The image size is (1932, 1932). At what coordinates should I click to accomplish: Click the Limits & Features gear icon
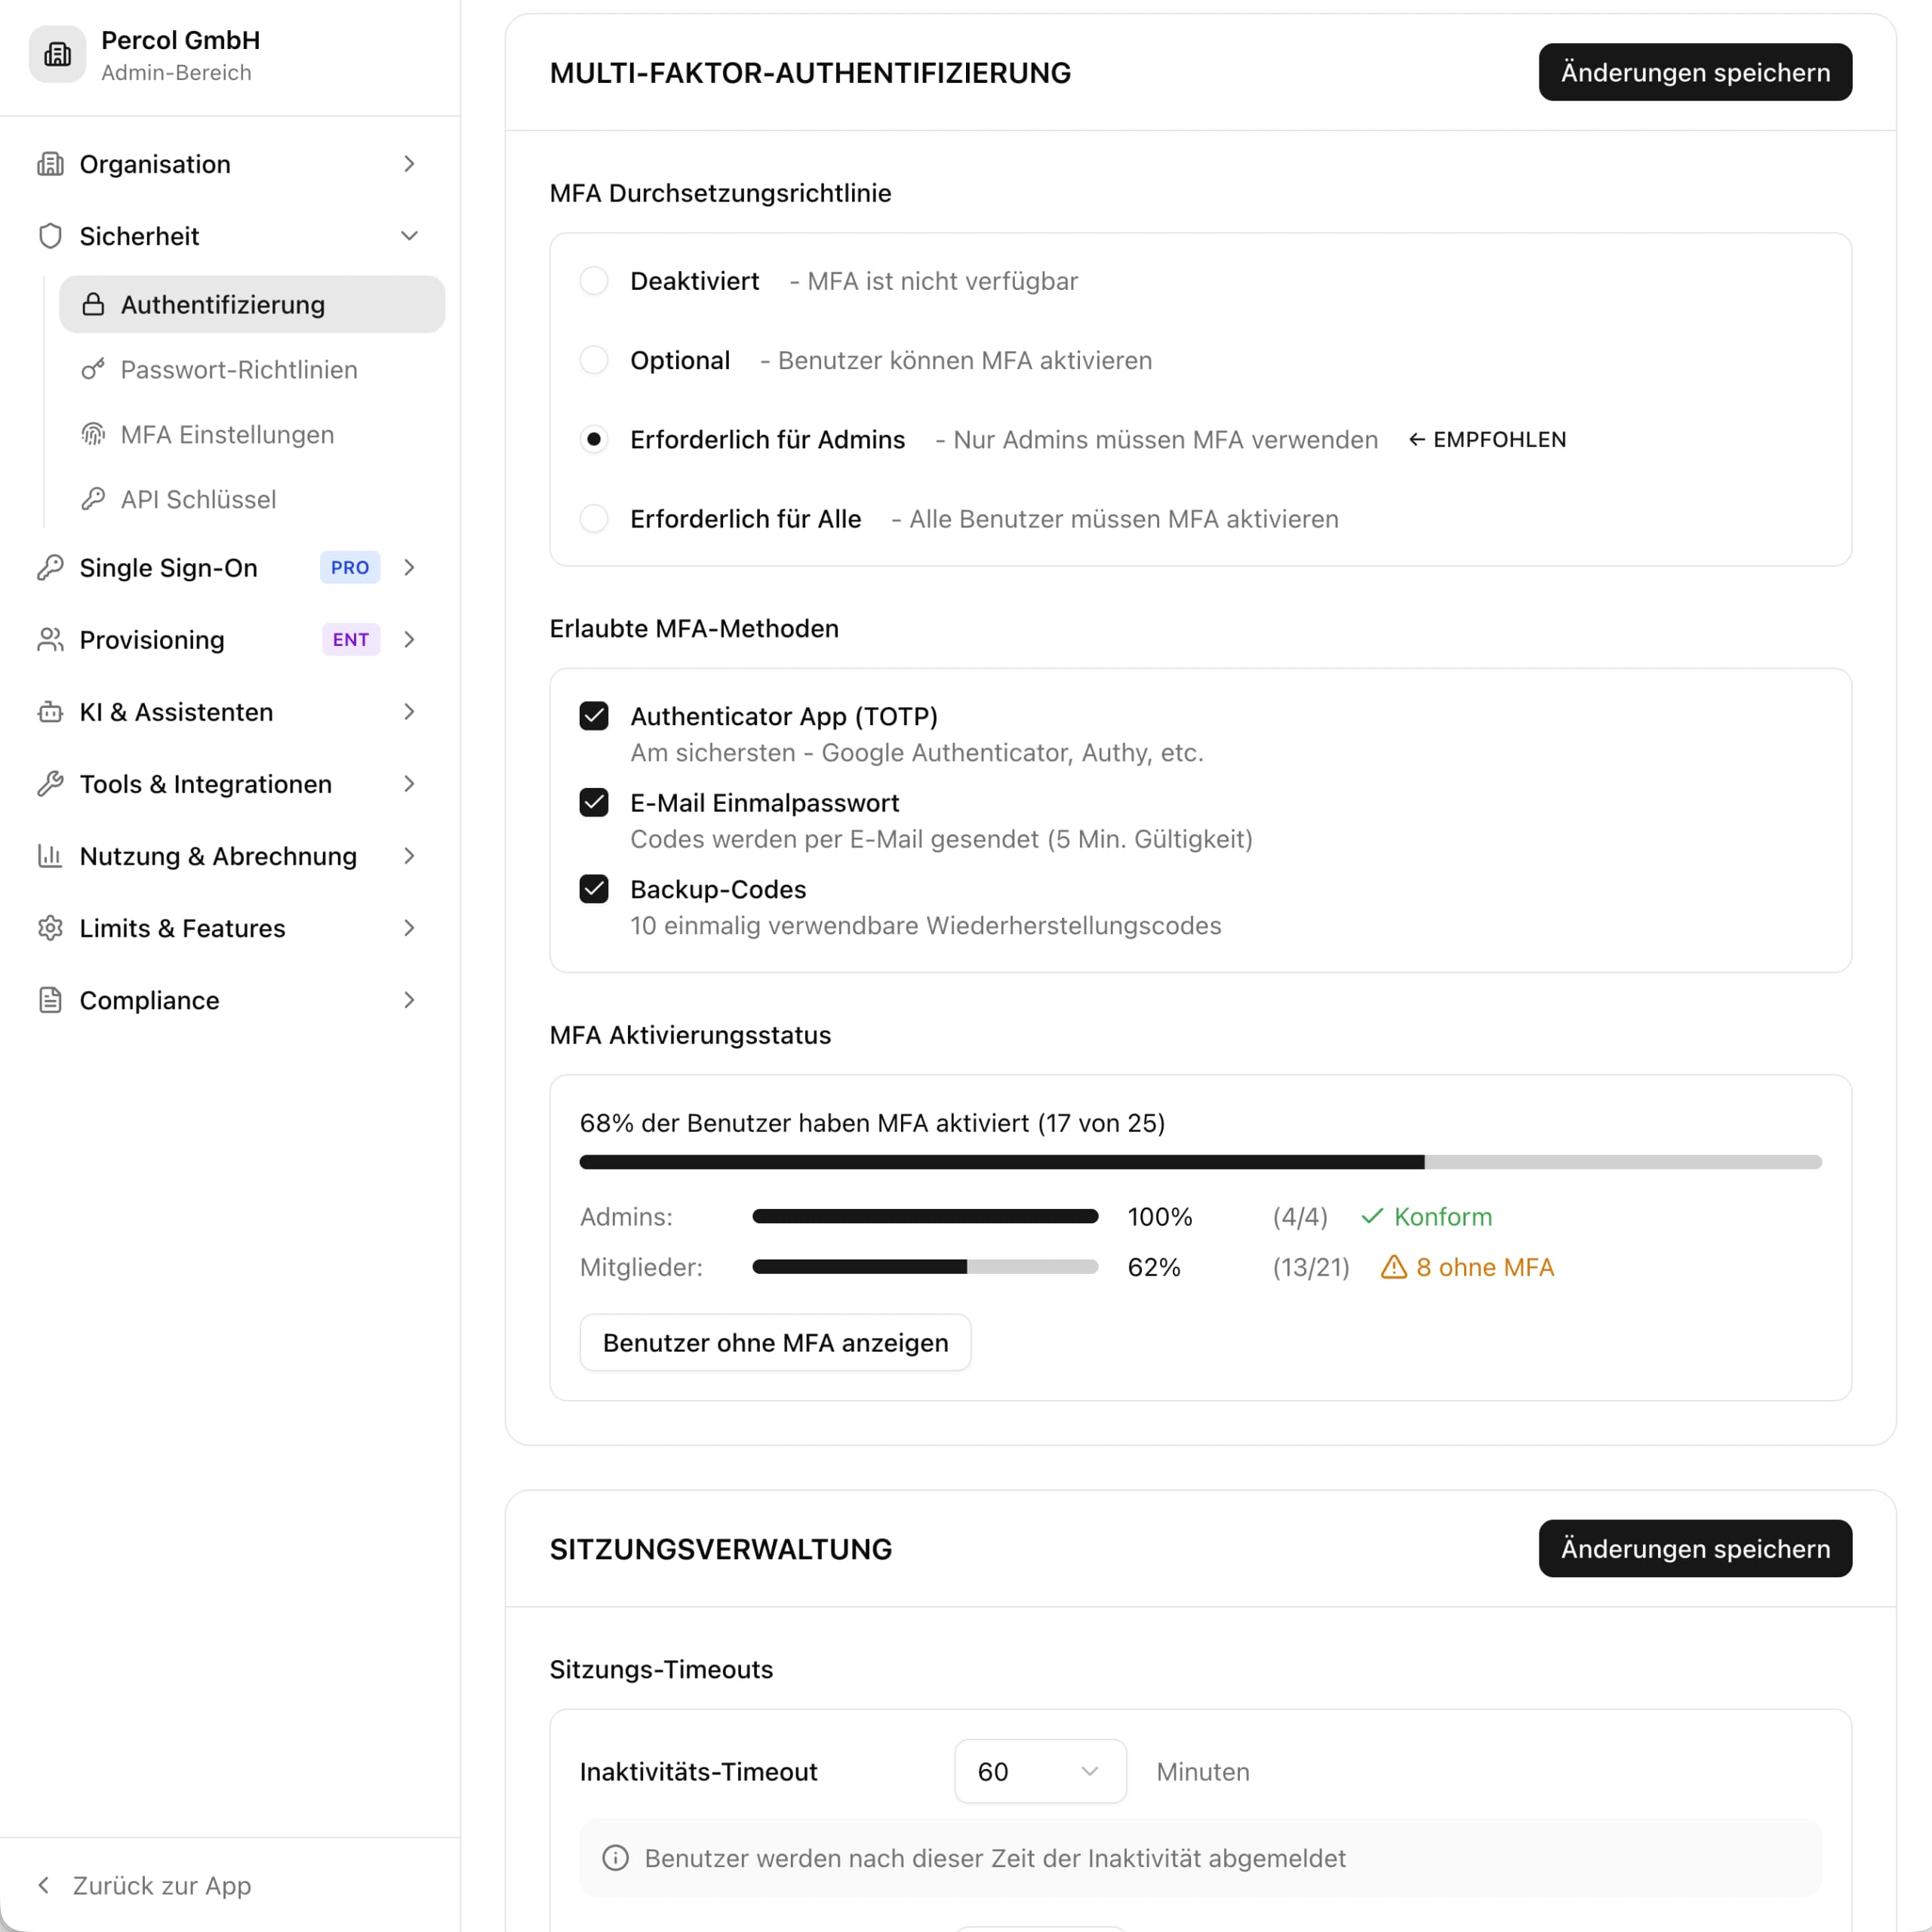(51, 928)
